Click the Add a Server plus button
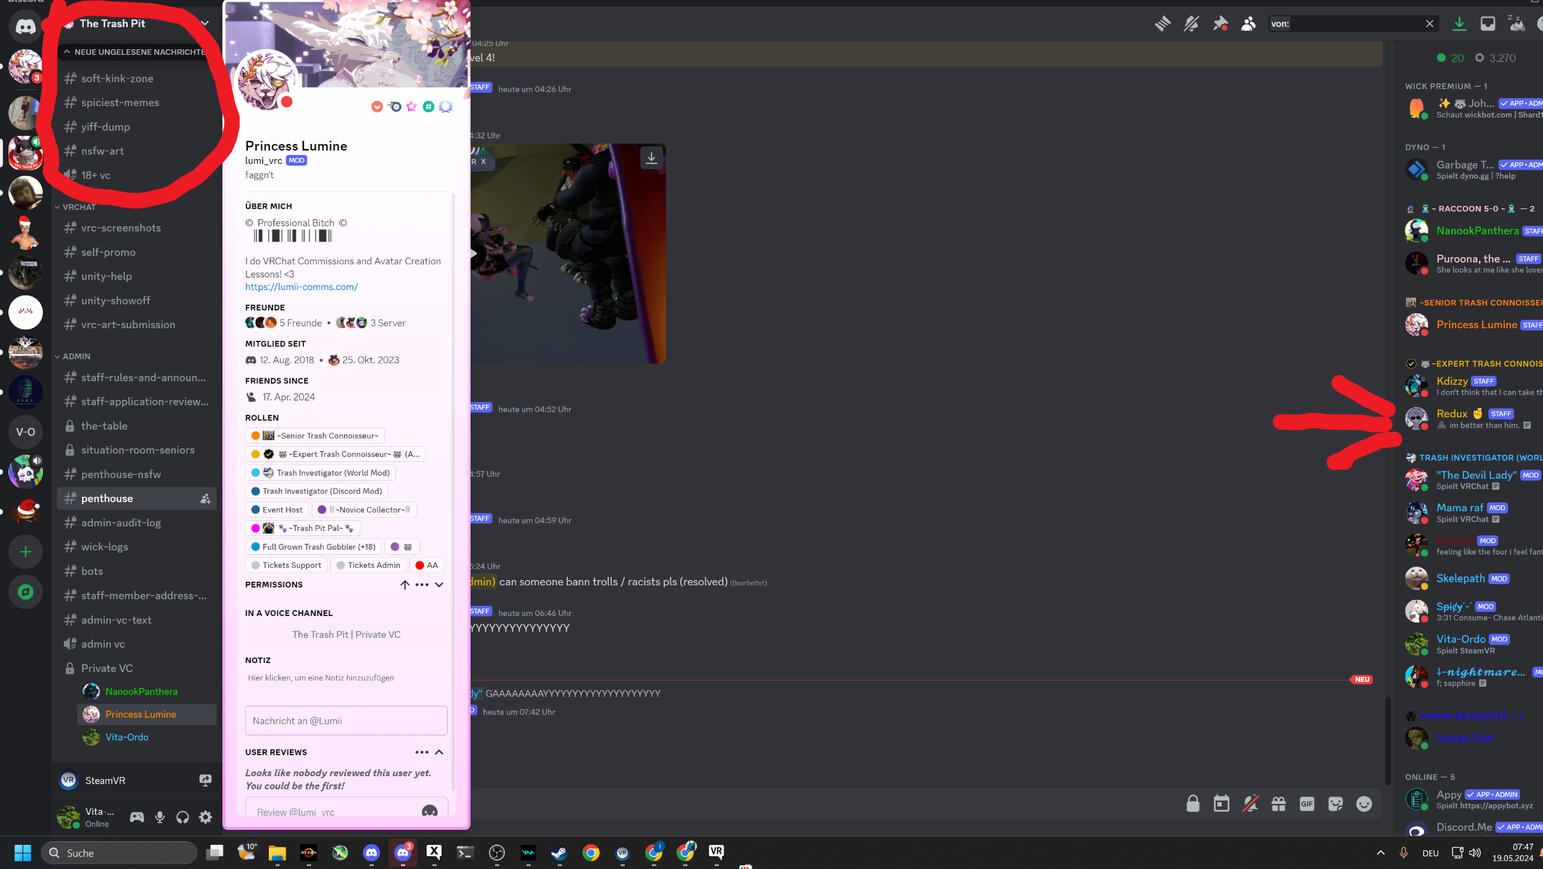The image size is (1543, 869). (25, 551)
